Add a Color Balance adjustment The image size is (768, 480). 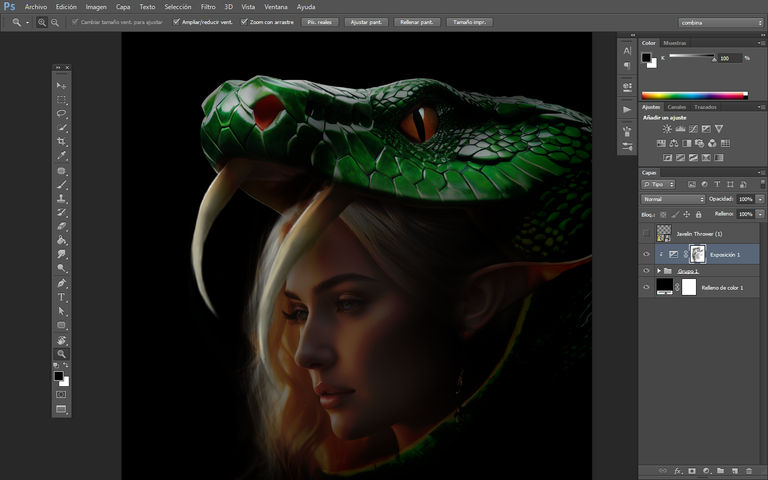point(674,144)
